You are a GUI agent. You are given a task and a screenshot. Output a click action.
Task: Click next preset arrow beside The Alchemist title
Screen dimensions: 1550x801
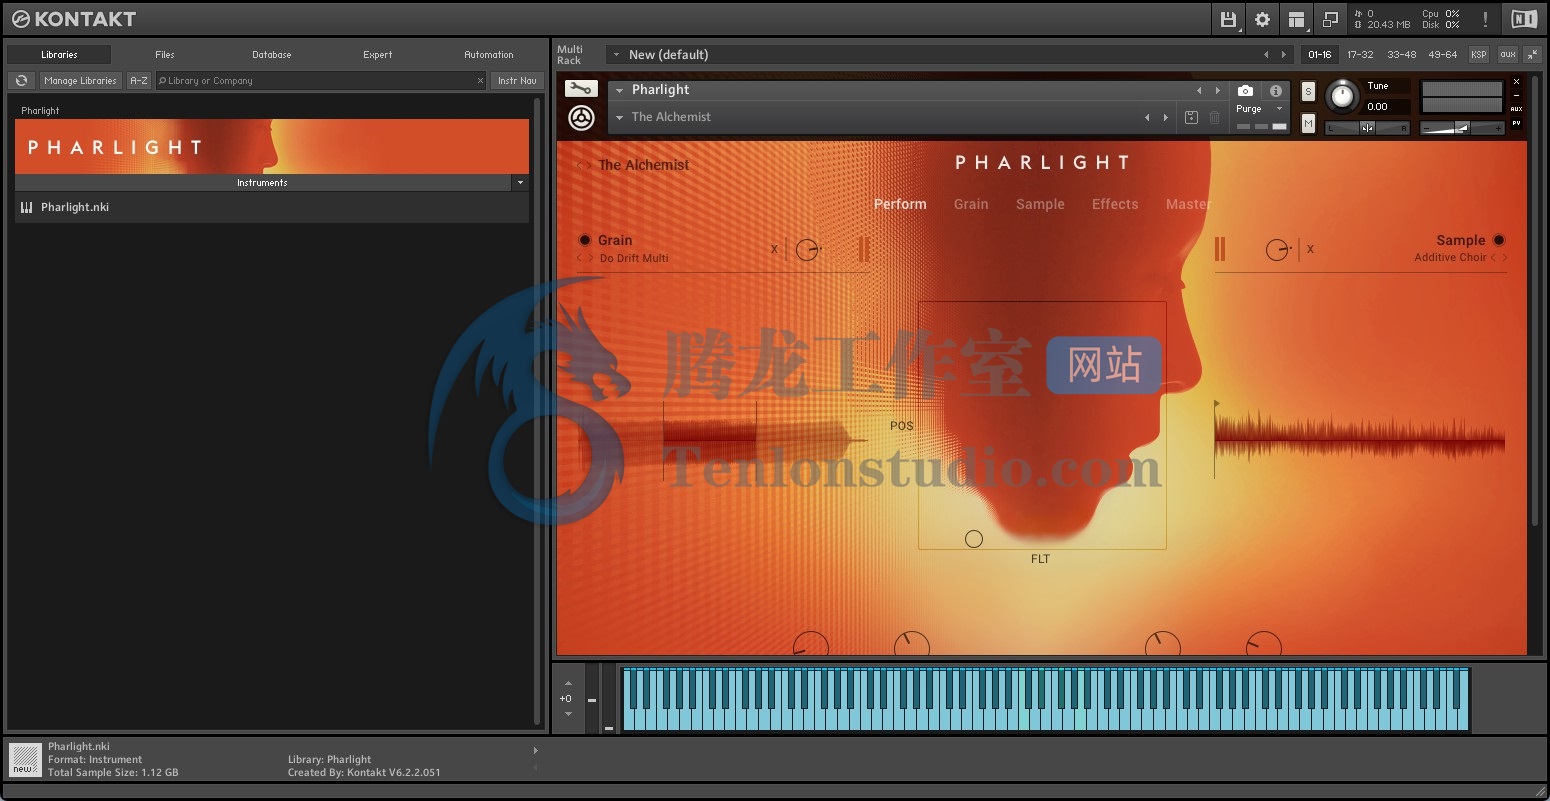(590, 165)
